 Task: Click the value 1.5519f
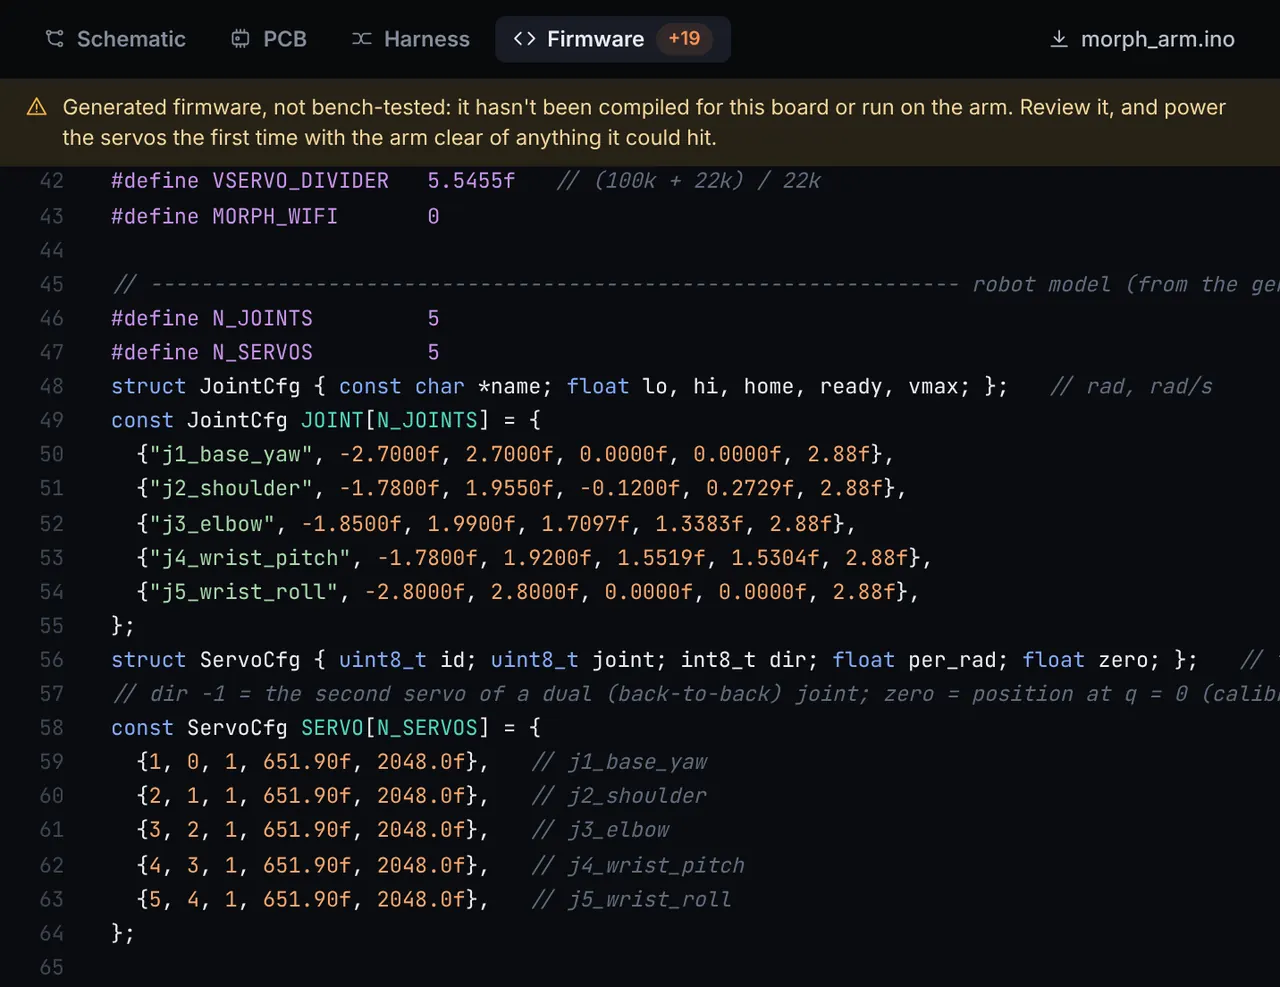point(661,557)
